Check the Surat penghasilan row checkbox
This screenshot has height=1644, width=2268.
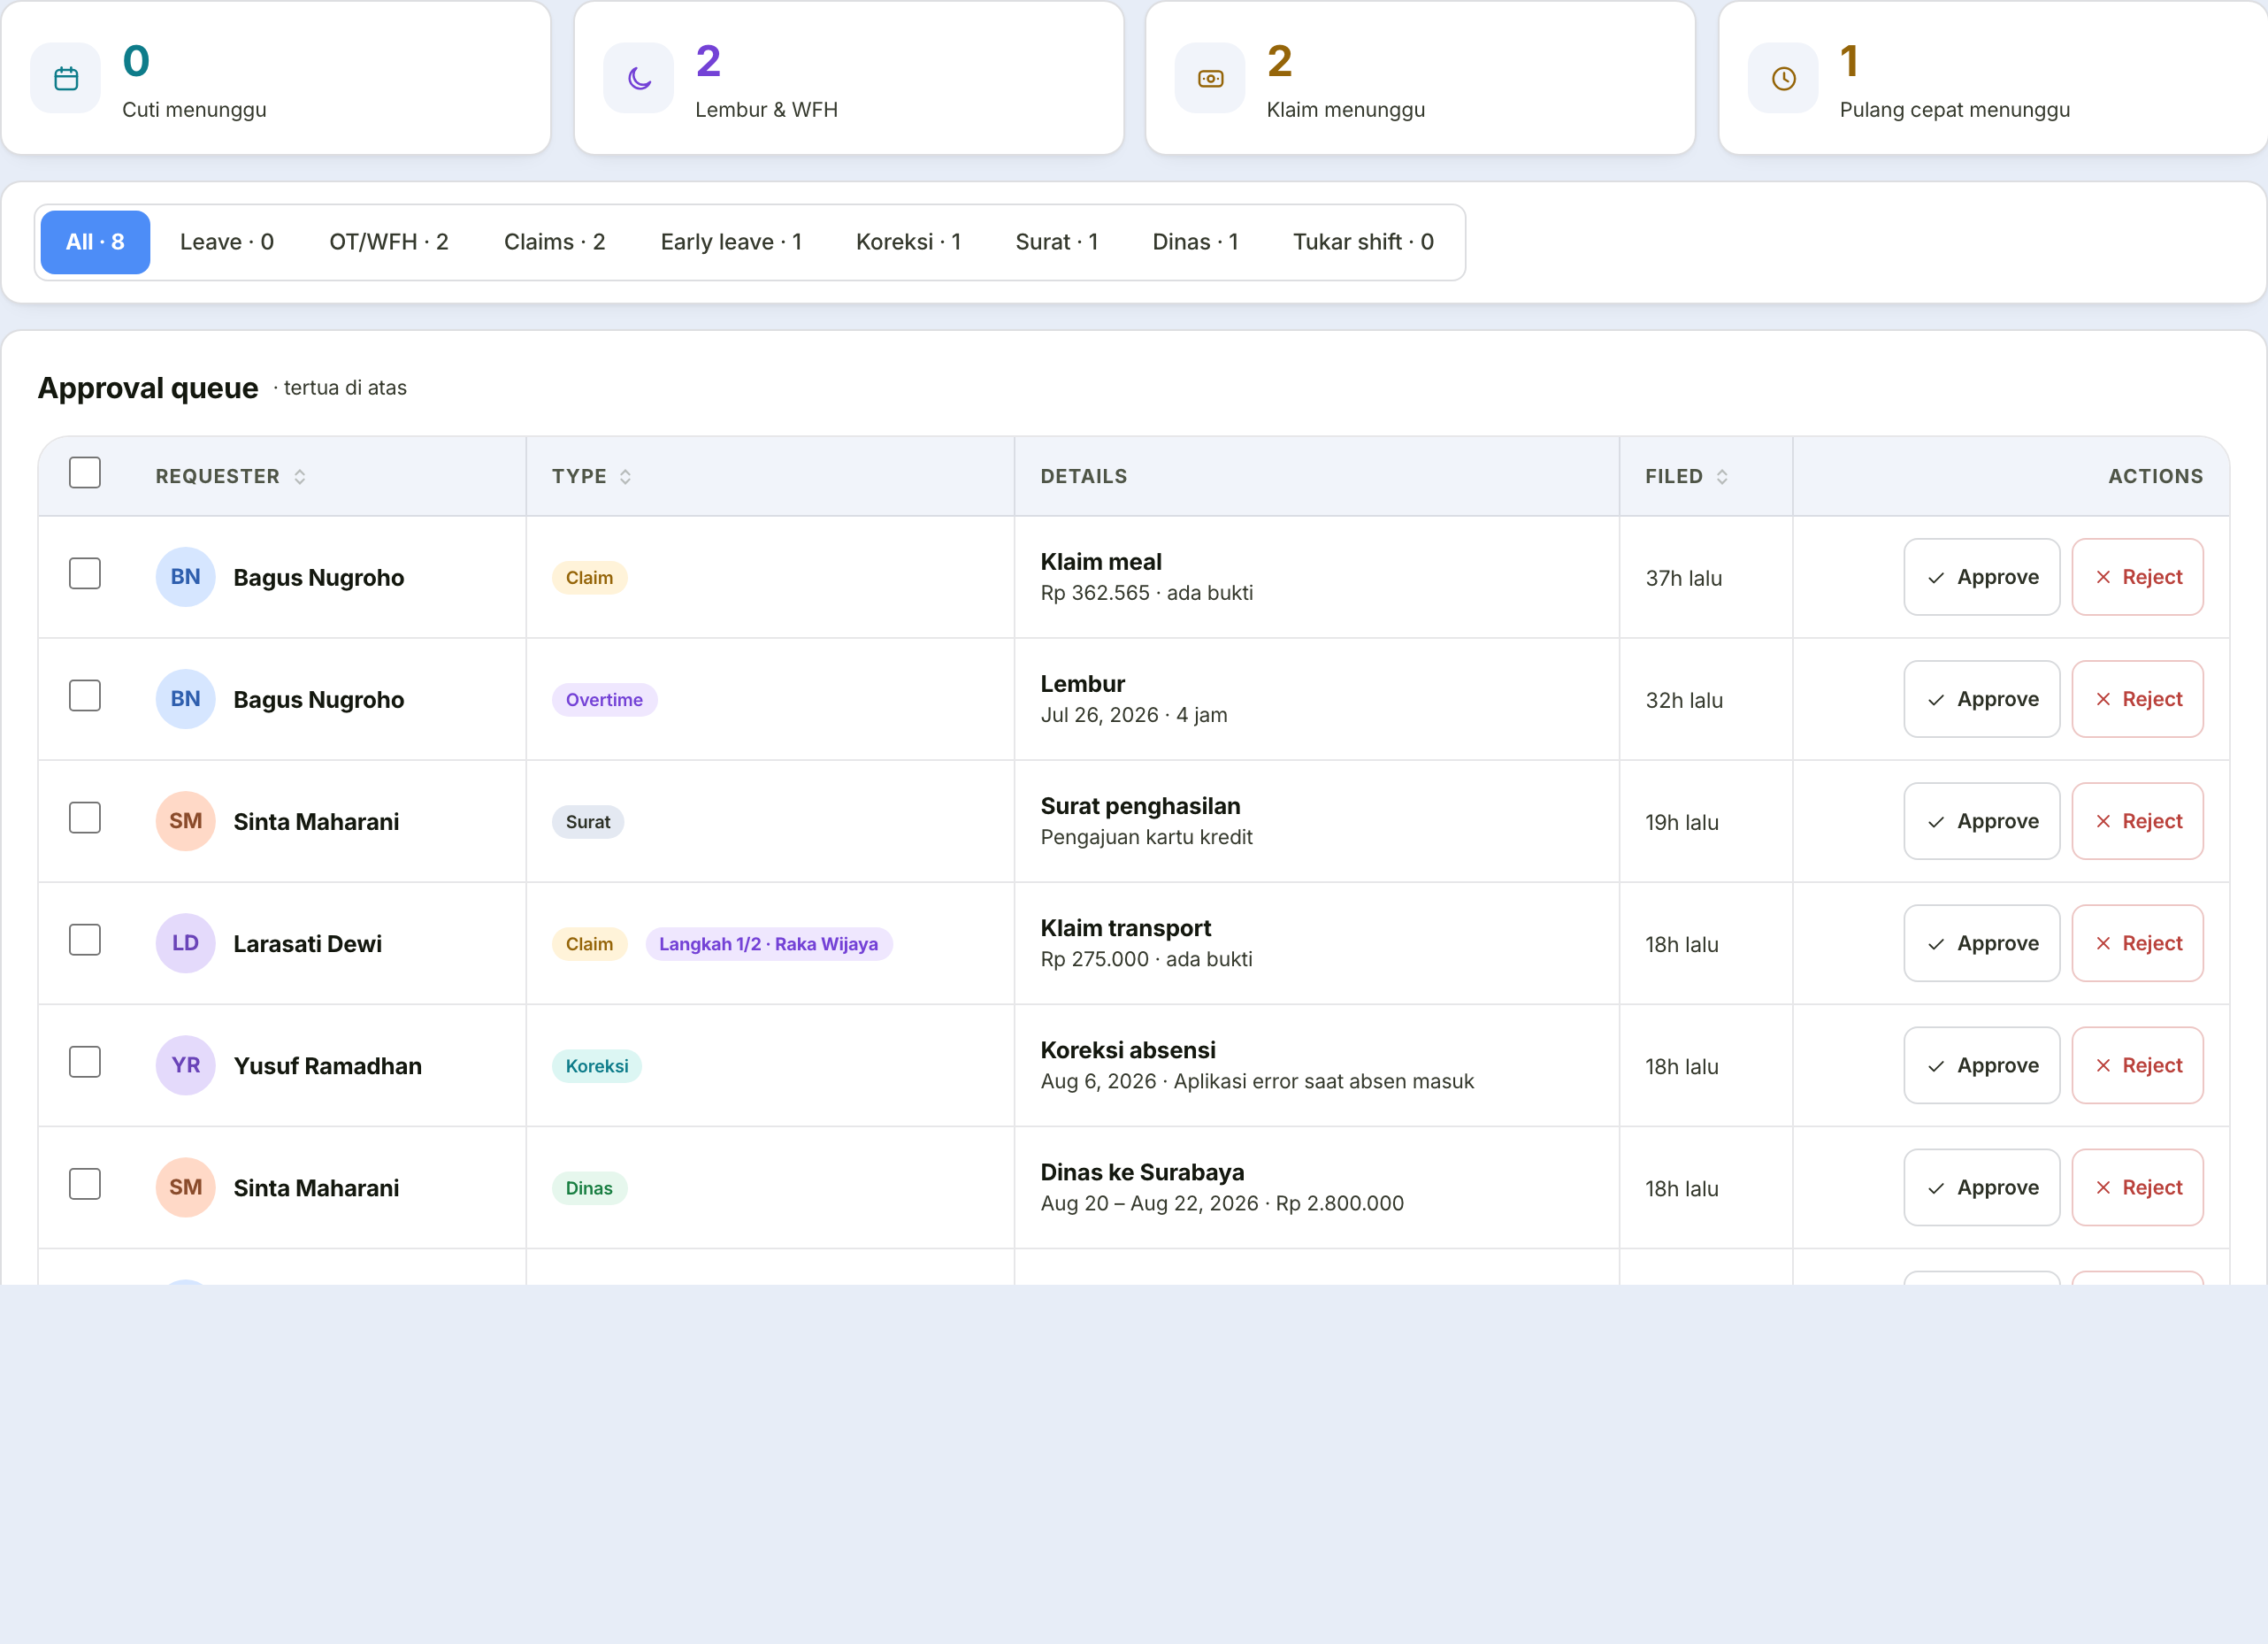[85, 817]
